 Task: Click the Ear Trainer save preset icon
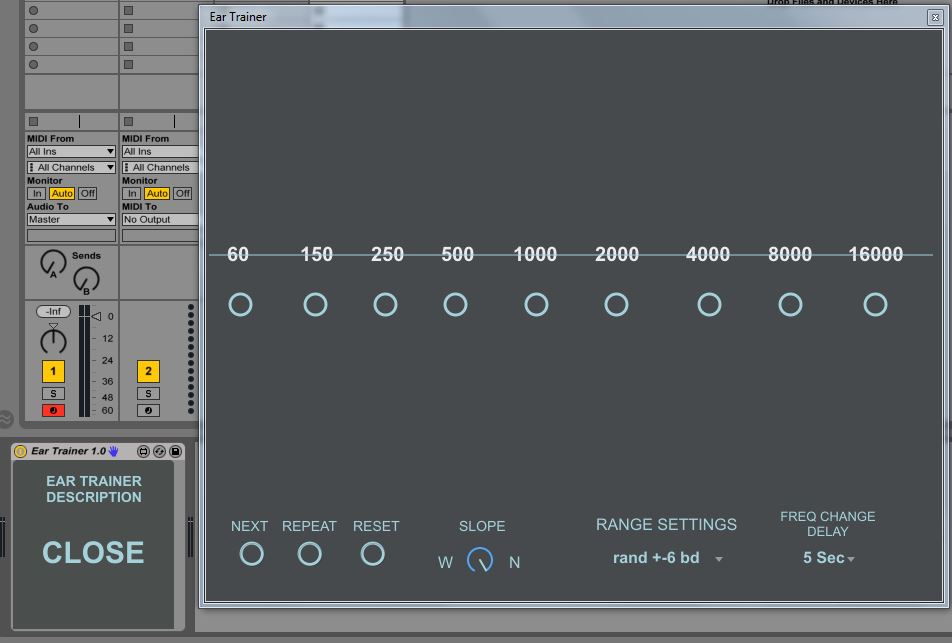click(x=175, y=452)
